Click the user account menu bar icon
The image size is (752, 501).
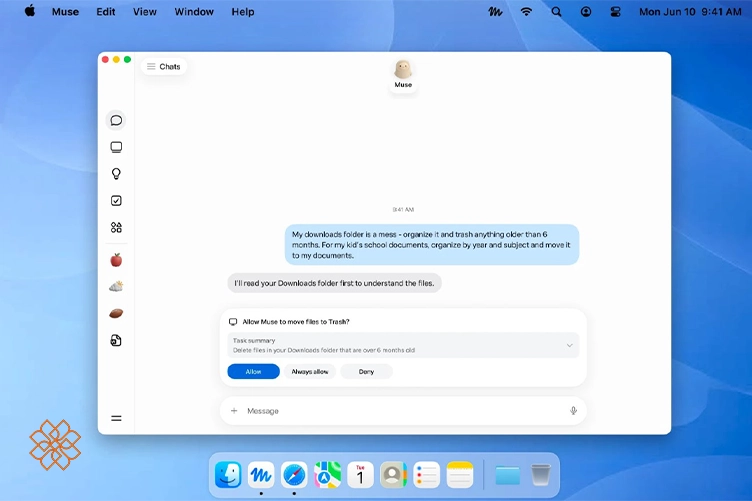(586, 12)
